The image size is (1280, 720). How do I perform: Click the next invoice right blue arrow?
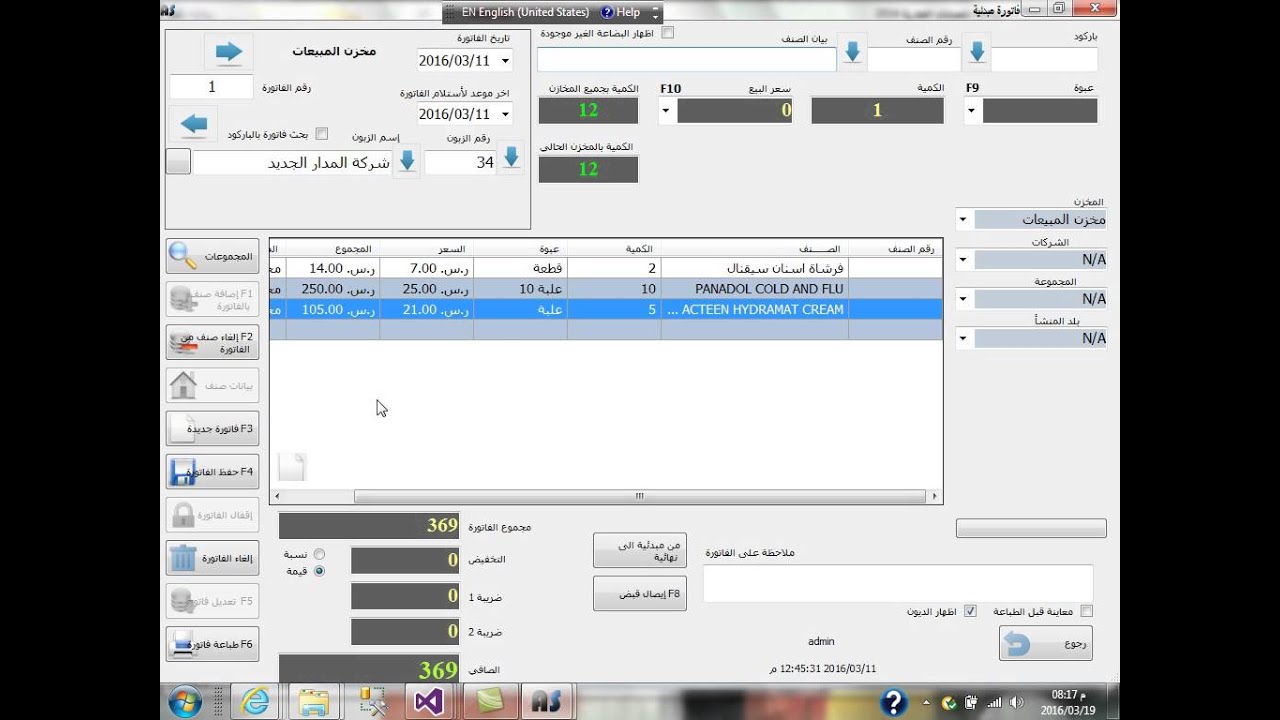click(x=229, y=52)
